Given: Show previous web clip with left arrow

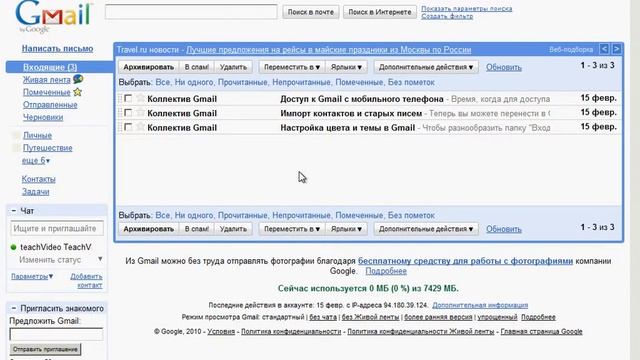Looking at the screenshot, I should (604, 49).
